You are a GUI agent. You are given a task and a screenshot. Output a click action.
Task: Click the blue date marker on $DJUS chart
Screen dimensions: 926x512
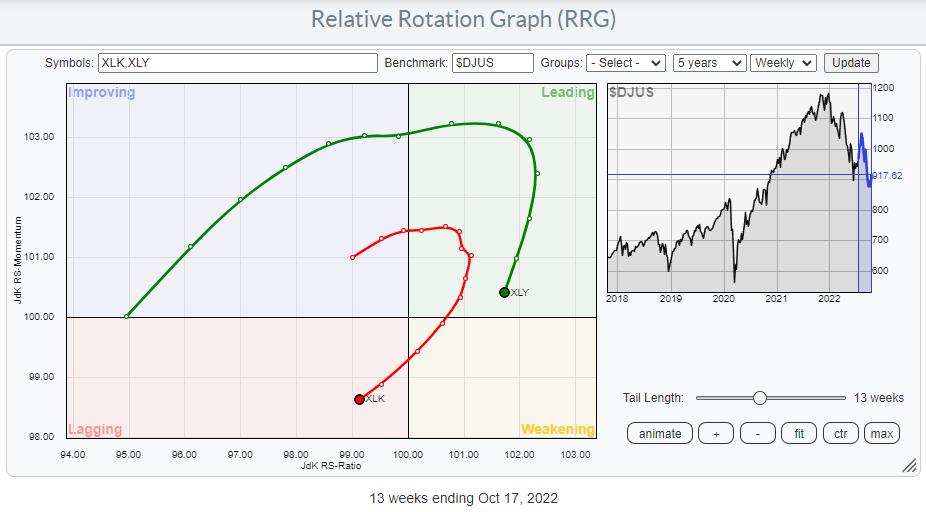click(x=859, y=190)
